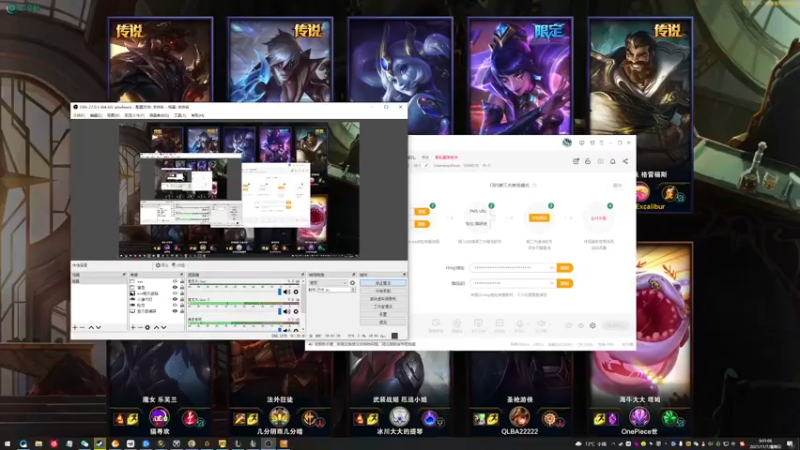Click the speaker icon in streaming app bottom bar
This screenshot has width=800, height=450.
[541, 323]
